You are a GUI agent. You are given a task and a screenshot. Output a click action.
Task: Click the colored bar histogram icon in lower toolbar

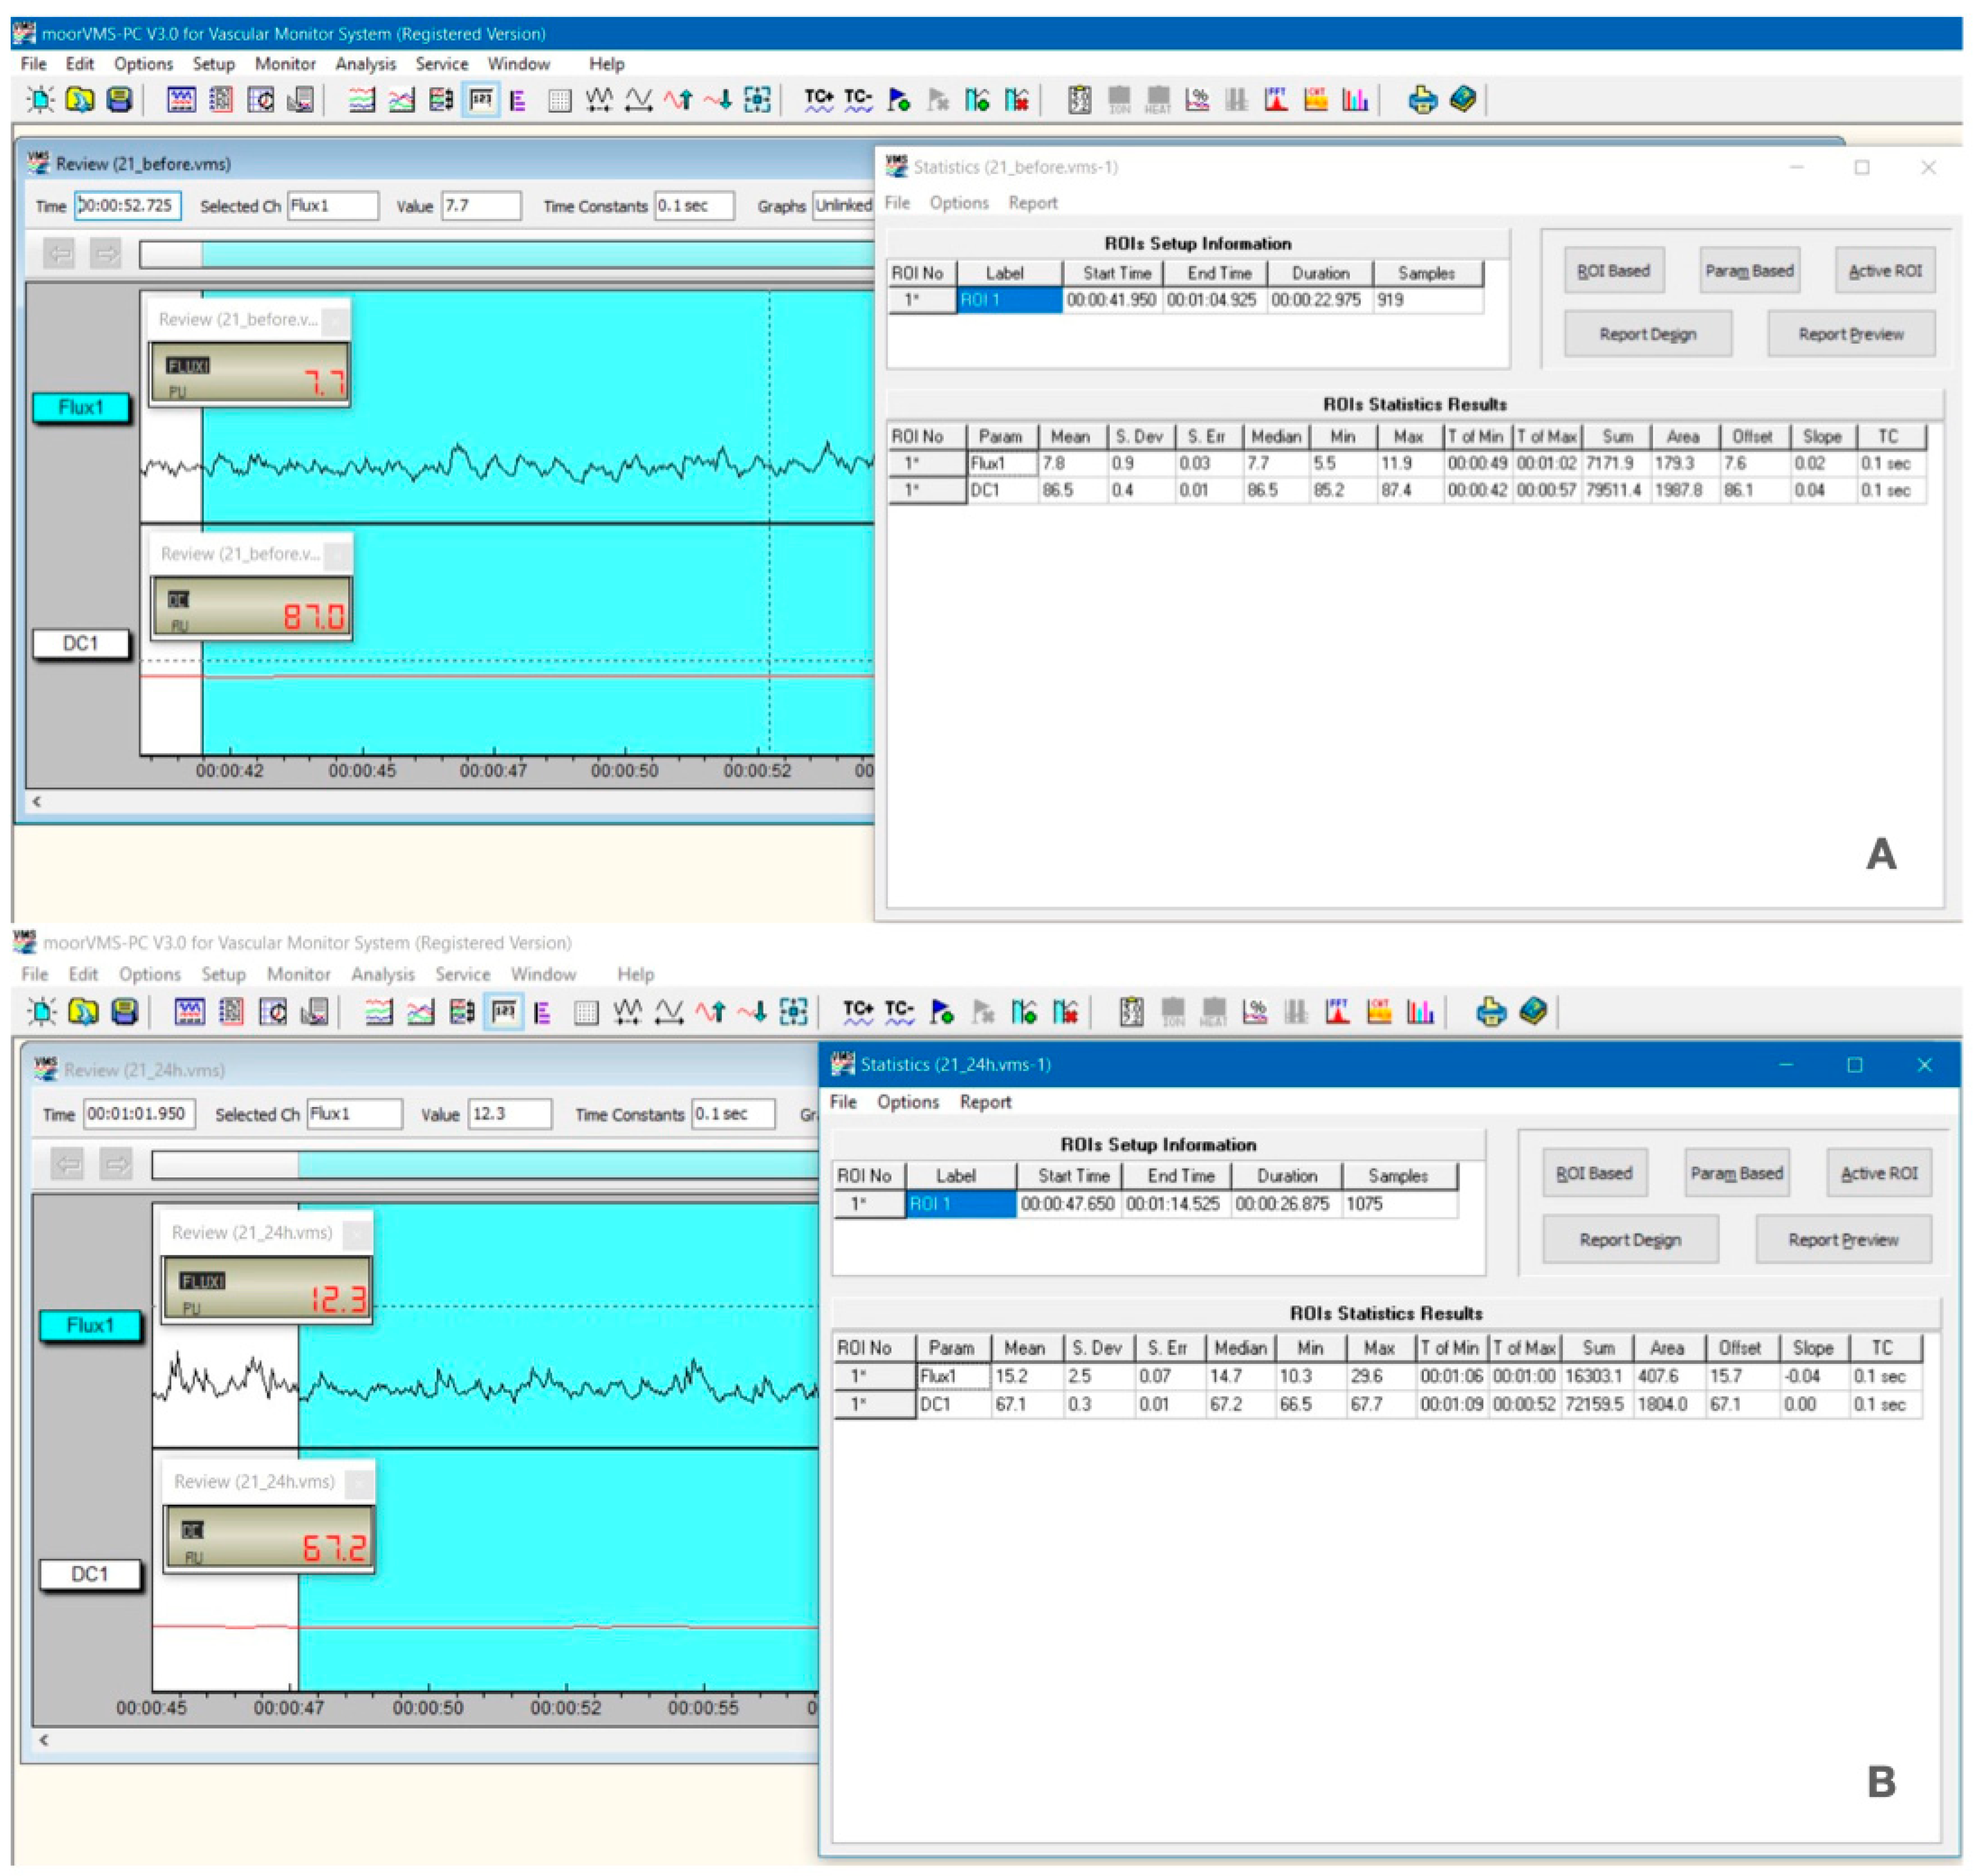pyautogui.click(x=1419, y=1012)
